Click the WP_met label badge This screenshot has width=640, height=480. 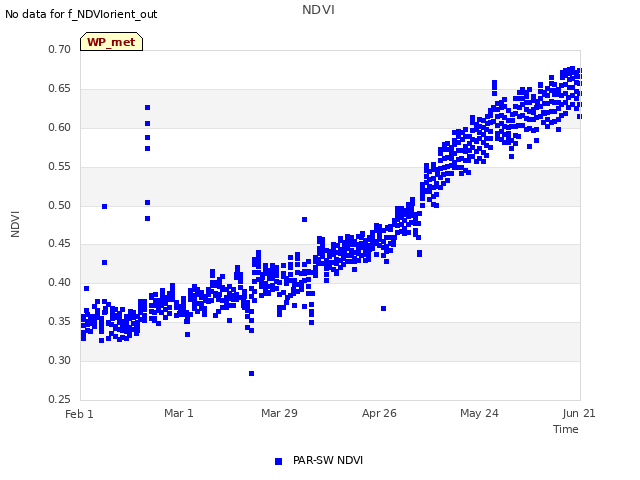[111, 42]
